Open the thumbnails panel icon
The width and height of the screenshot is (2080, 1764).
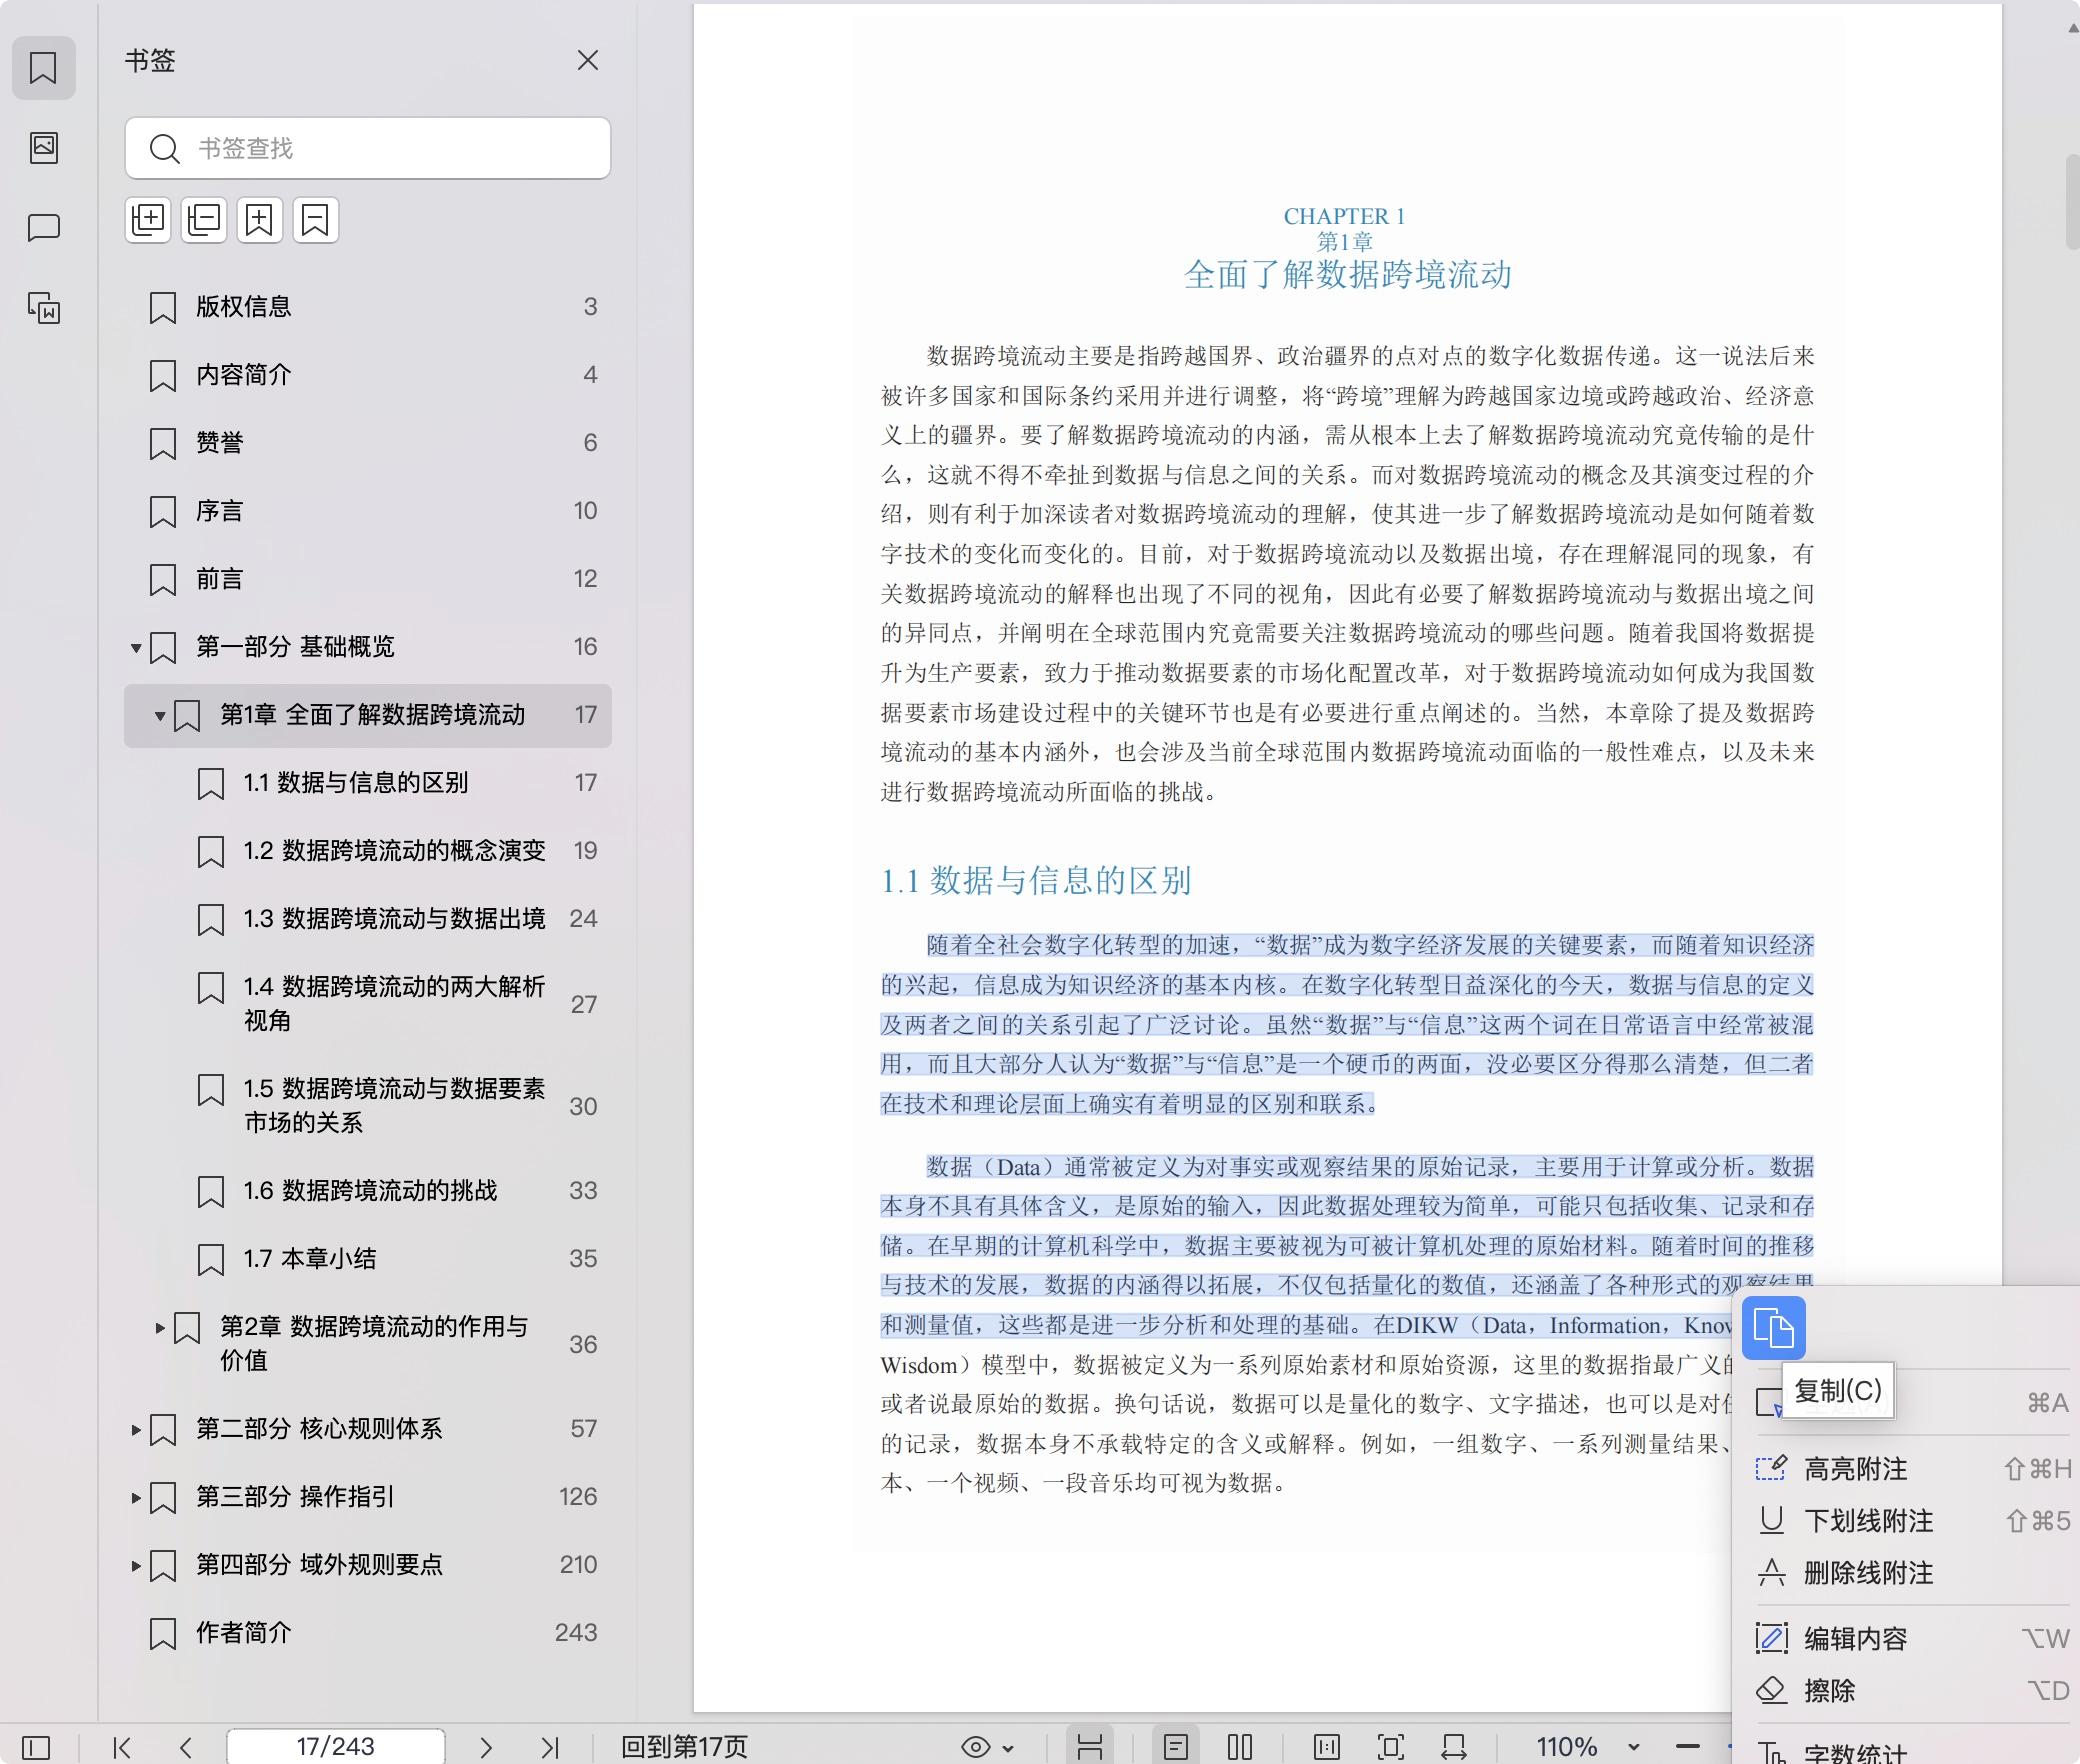(44, 148)
